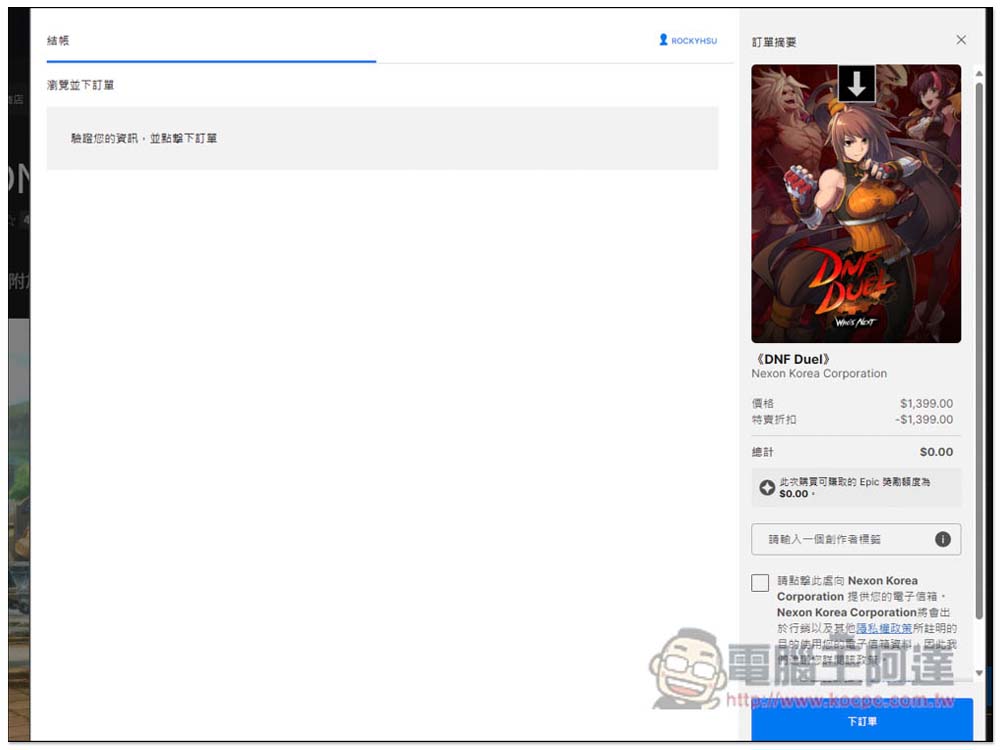Click the plus icon in Epic rewards notice
The image size is (1000, 750).
[767, 488]
